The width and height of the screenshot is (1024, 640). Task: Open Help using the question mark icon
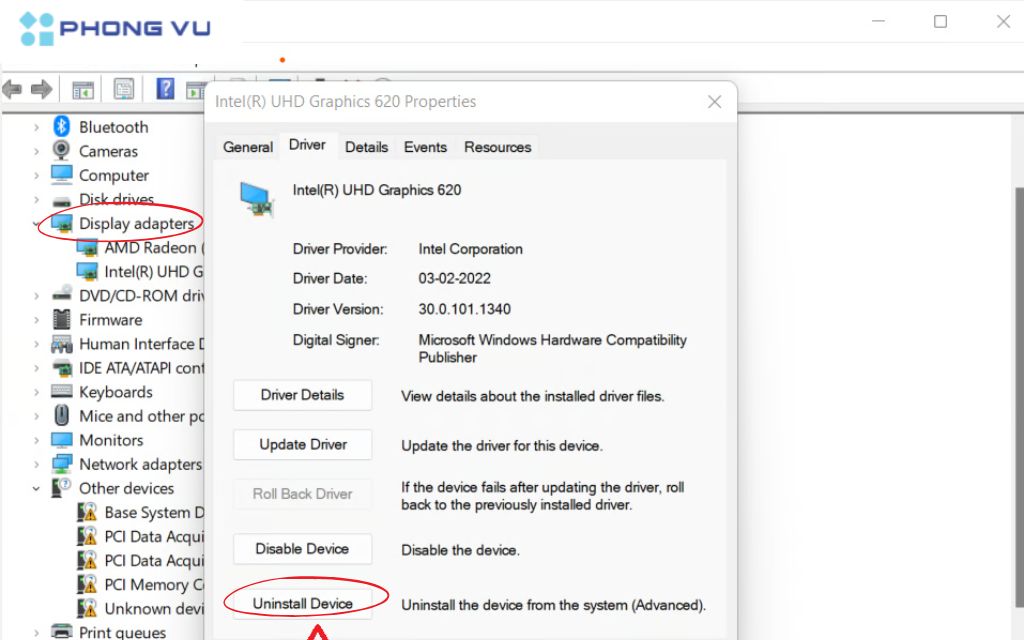pyautogui.click(x=165, y=89)
